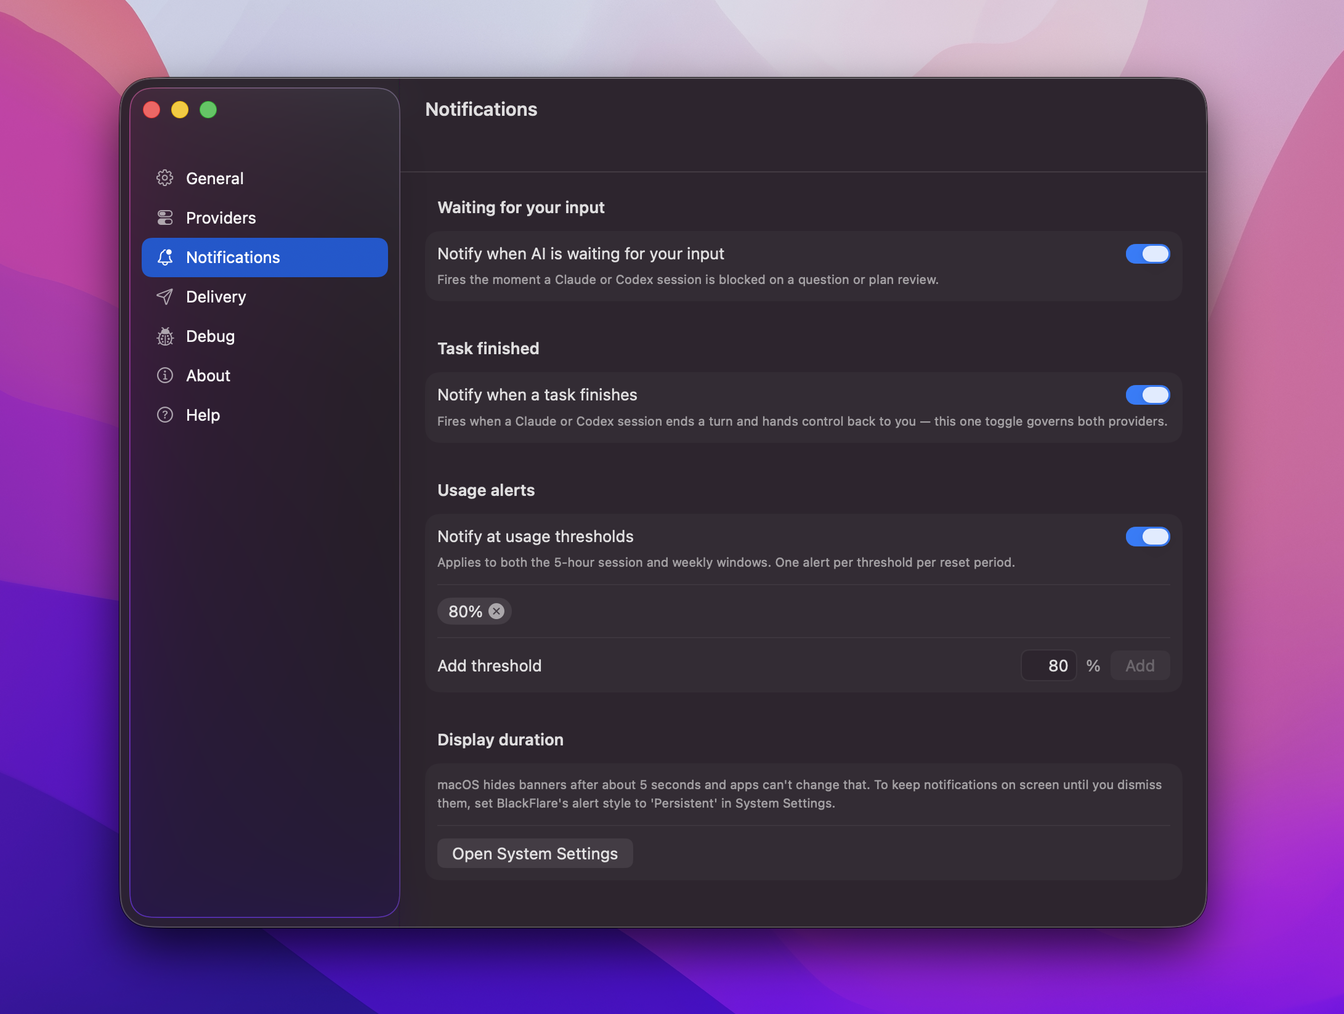Screen dimensions: 1344x1014
Task: Switch to the Providers section
Action: coord(265,218)
